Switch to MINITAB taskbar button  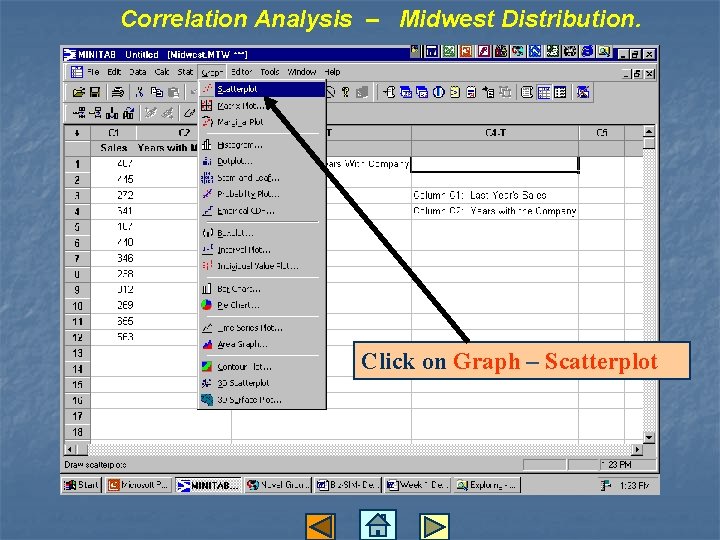(208, 485)
